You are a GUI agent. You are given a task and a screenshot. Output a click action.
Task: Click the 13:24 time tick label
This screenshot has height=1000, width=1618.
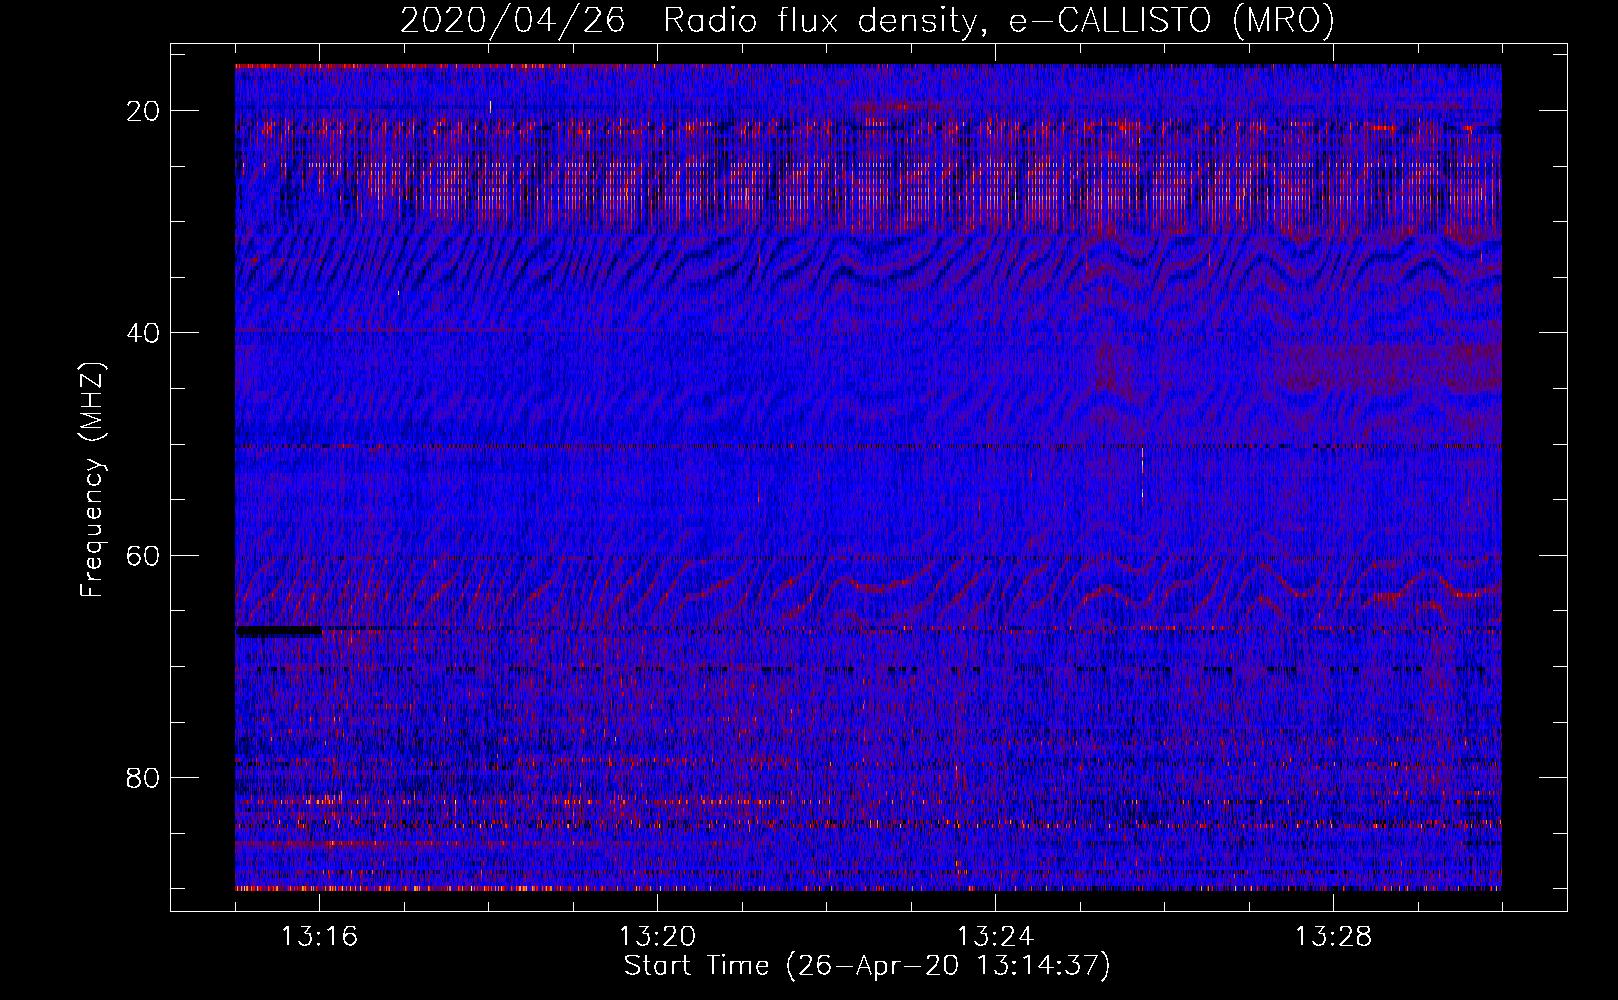click(x=995, y=937)
